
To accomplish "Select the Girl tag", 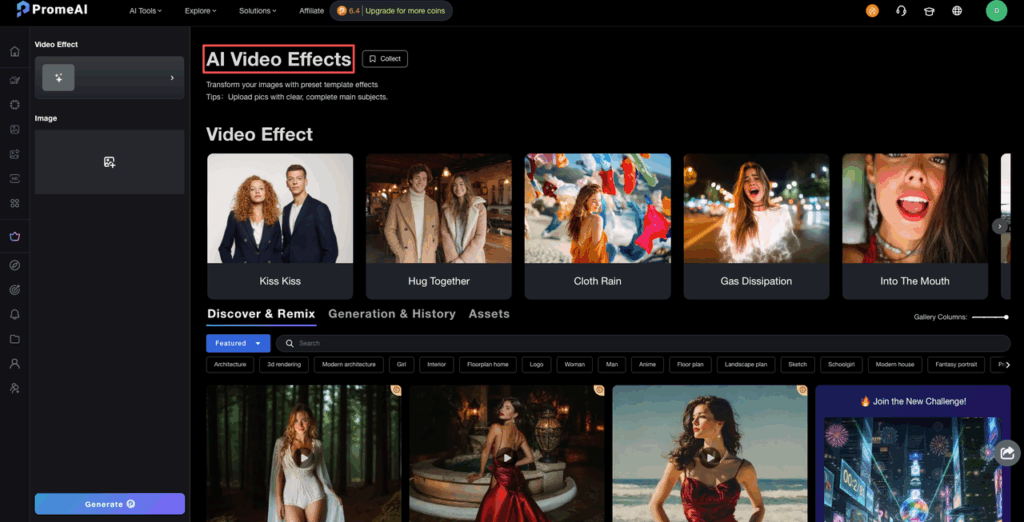I will point(401,365).
